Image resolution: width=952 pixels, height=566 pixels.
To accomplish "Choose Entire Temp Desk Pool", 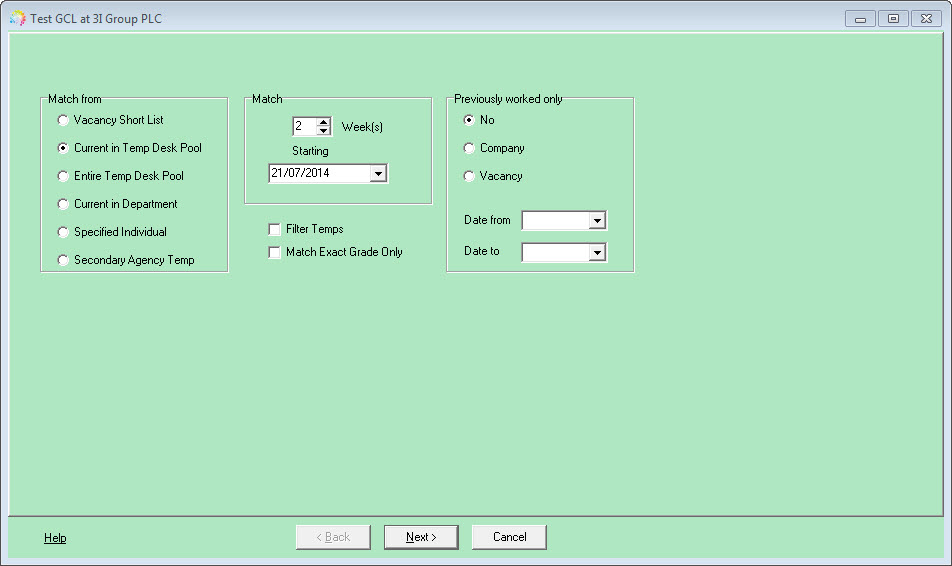I will (x=63, y=176).
